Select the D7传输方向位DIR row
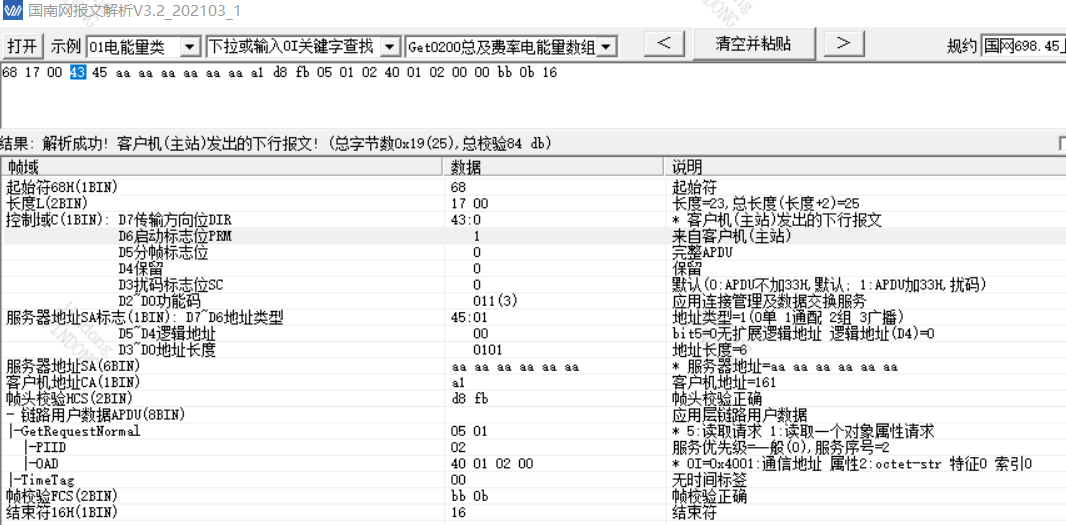 (x=533, y=220)
